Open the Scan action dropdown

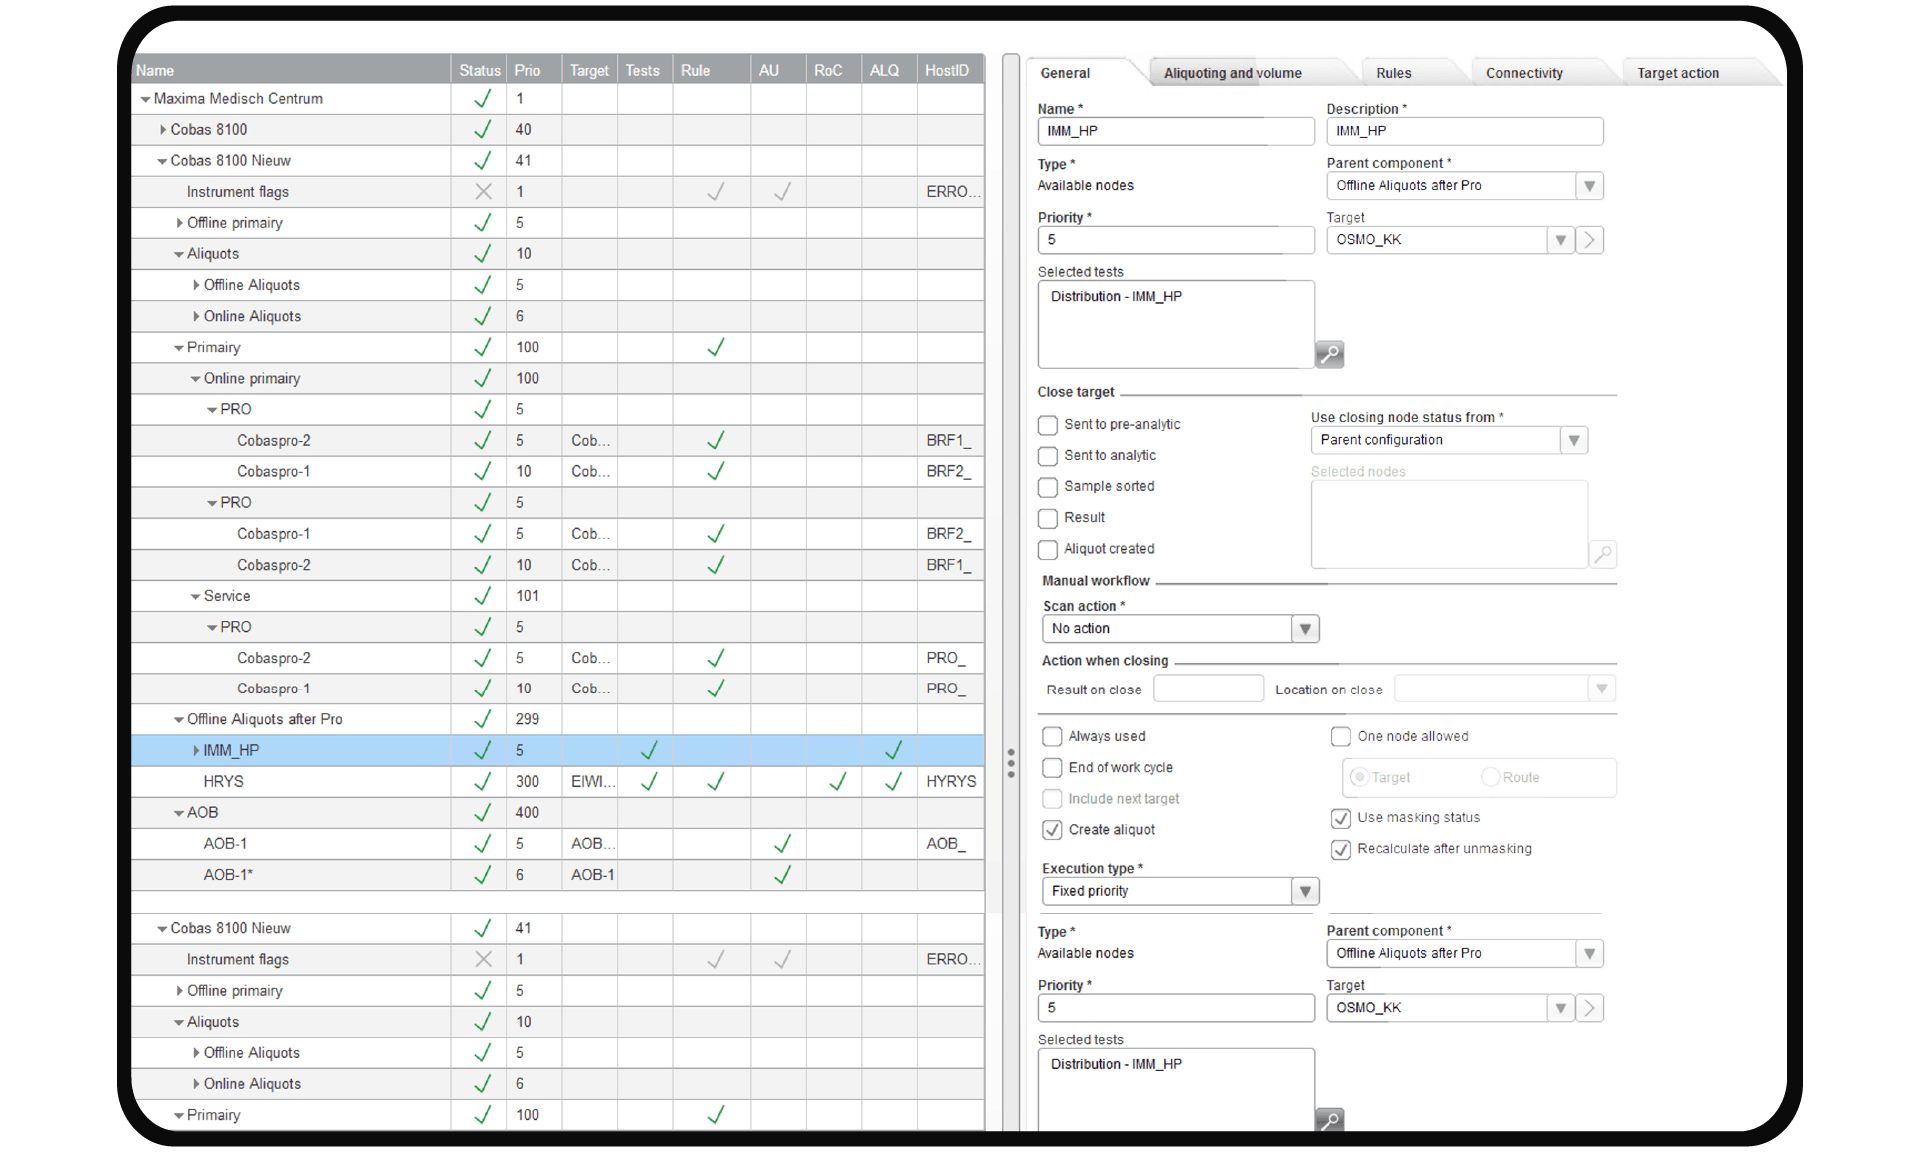1304,629
